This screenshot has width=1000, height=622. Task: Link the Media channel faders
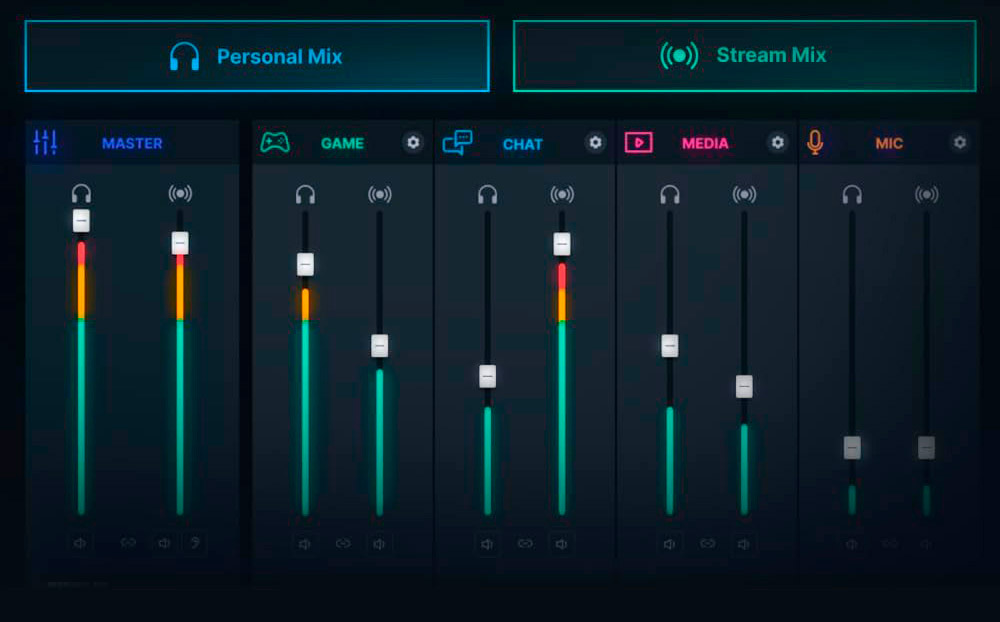click(707, 544)
